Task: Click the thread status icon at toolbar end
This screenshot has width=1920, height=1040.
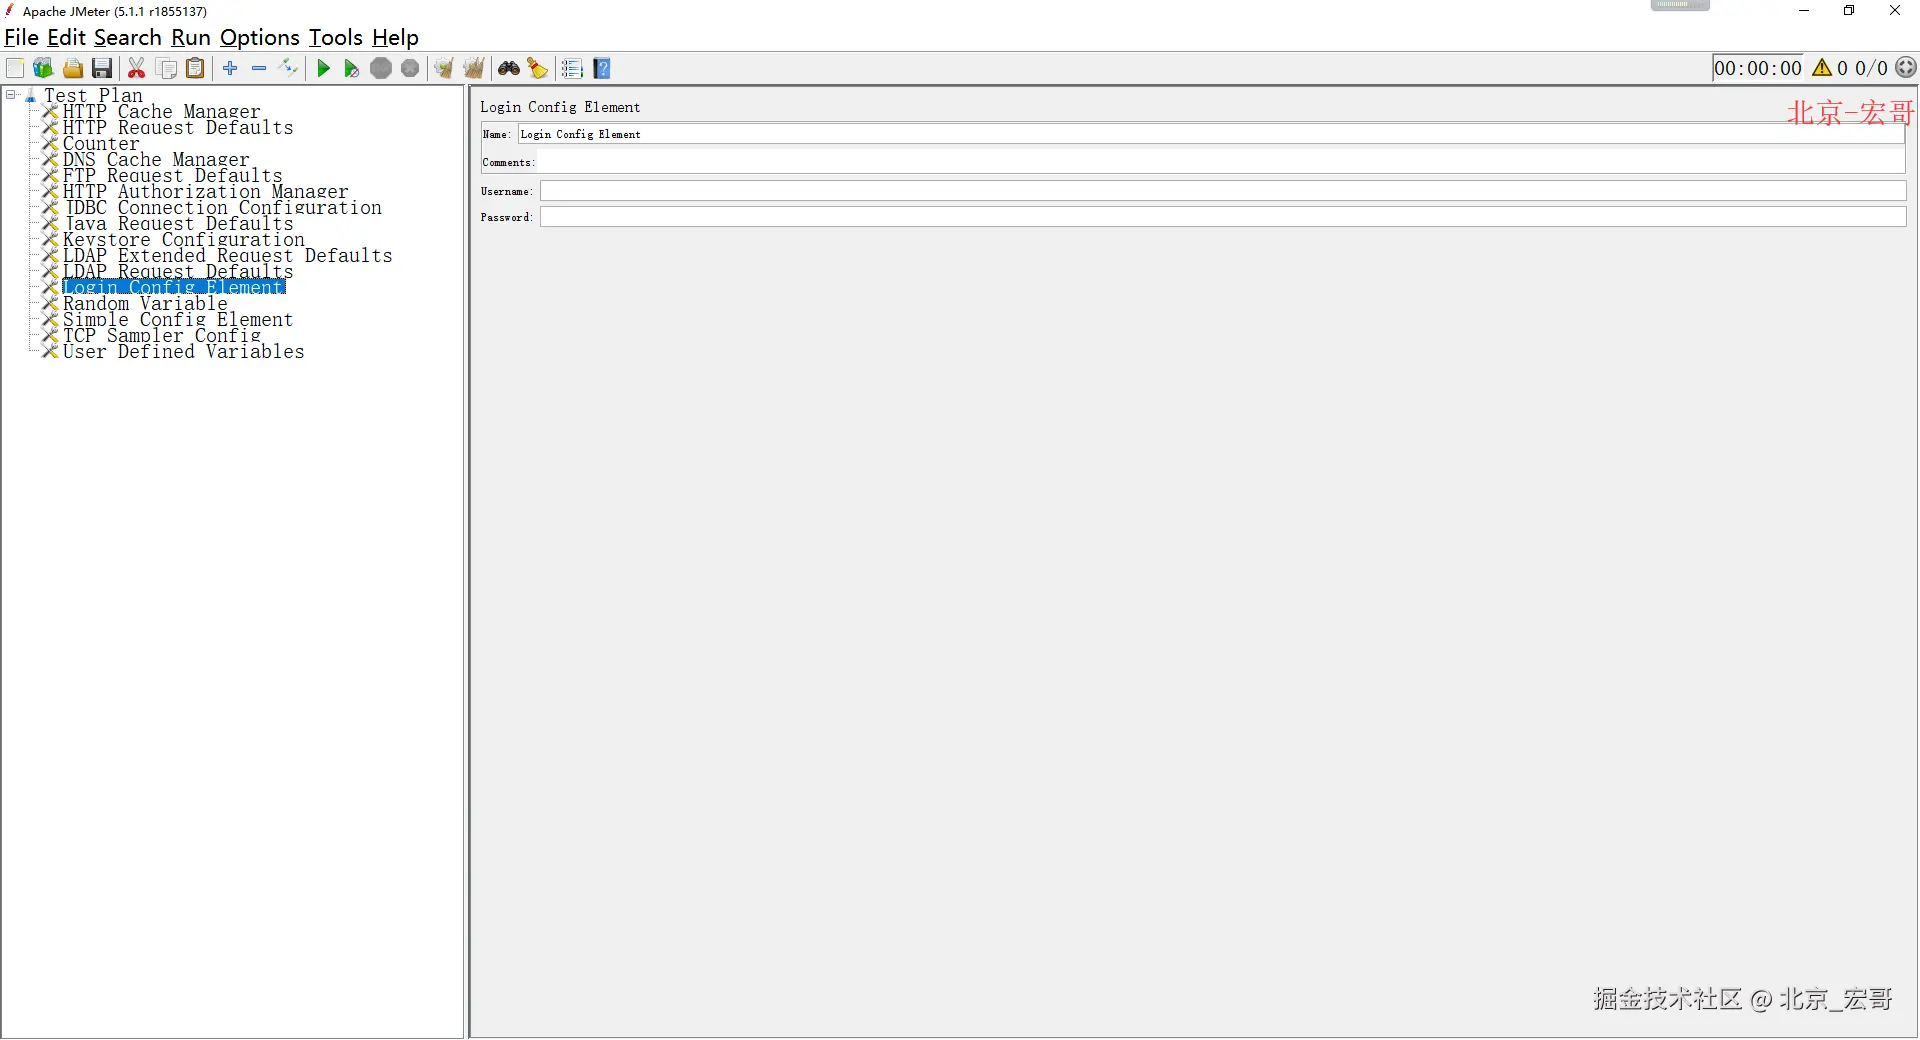Action: [1906, 68]
